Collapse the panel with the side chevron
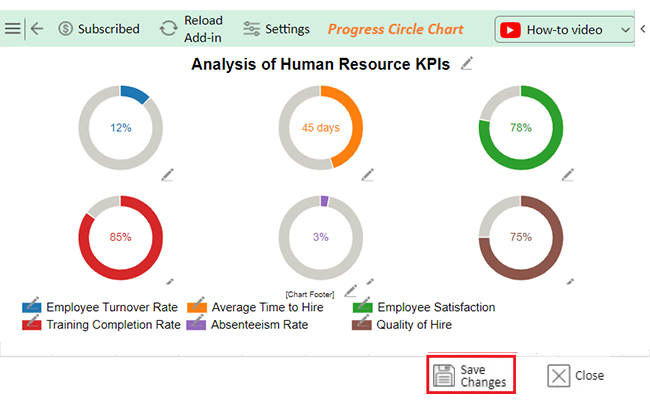This screenshot has width=650, height=404. click(x=643, y=29)
